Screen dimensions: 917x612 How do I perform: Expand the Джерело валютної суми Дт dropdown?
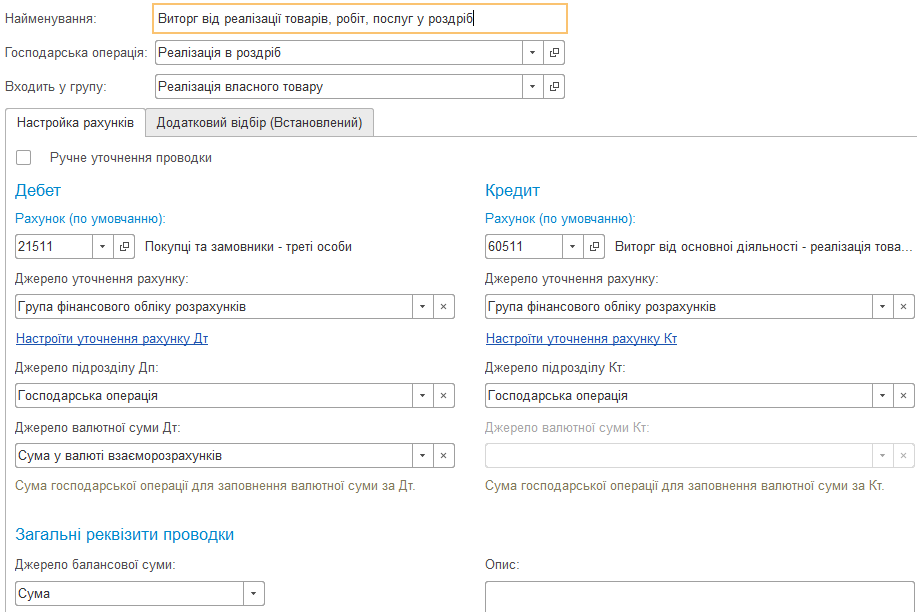(x=423, y=456)
